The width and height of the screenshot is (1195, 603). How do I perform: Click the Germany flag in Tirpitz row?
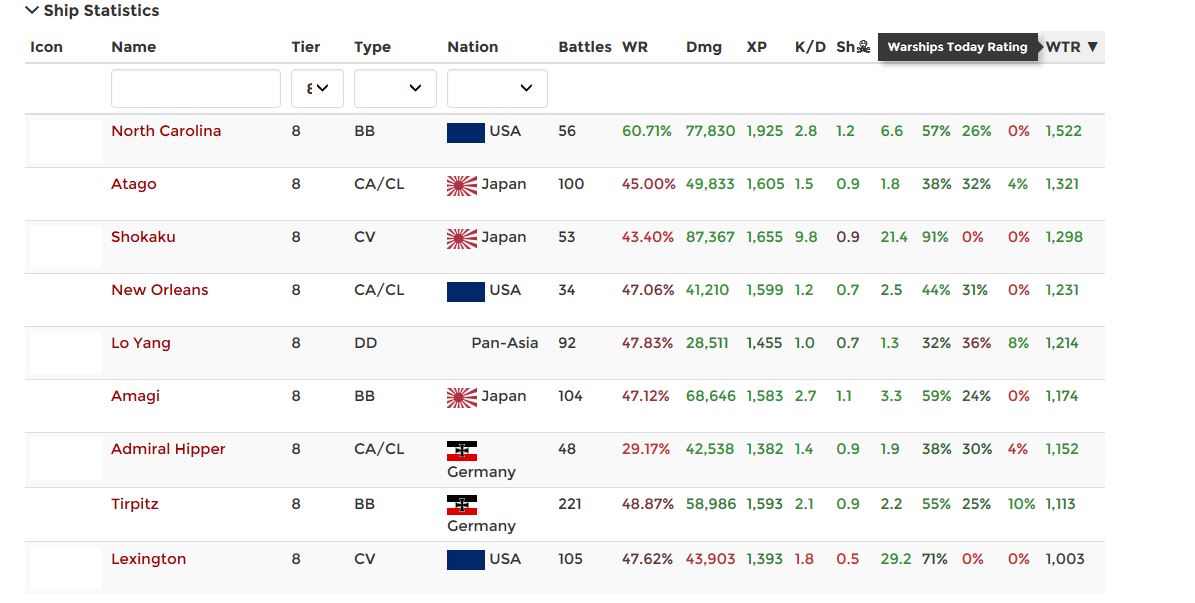(462, 505)
